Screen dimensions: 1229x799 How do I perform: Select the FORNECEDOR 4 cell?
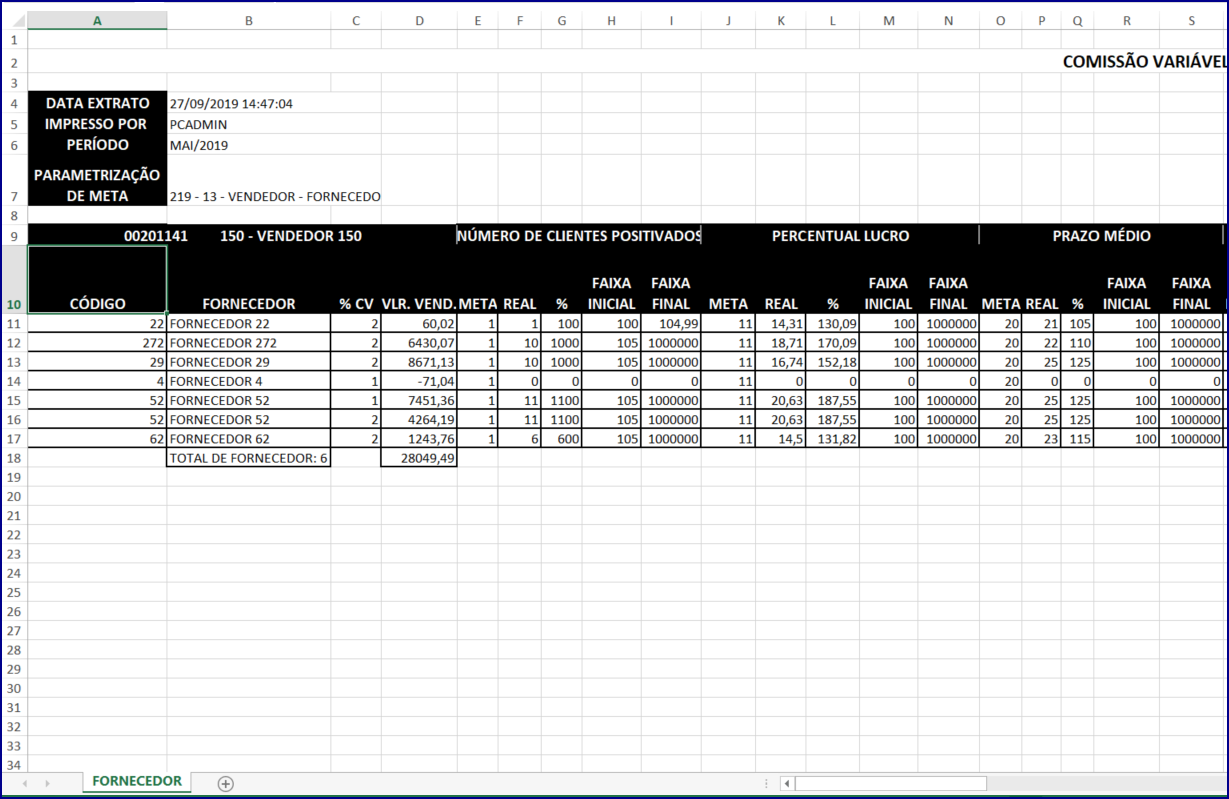click(248, 381)
